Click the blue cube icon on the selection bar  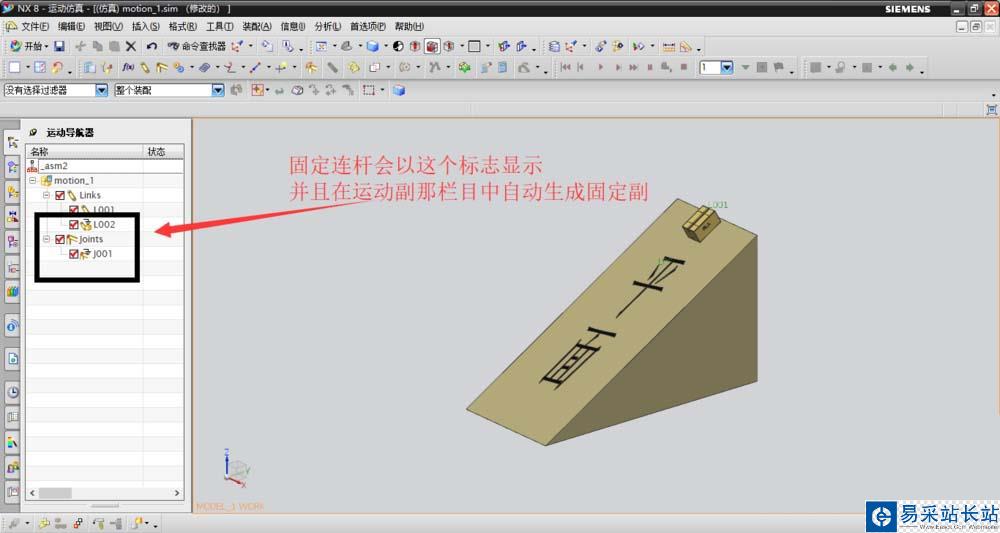click(399, 90)
